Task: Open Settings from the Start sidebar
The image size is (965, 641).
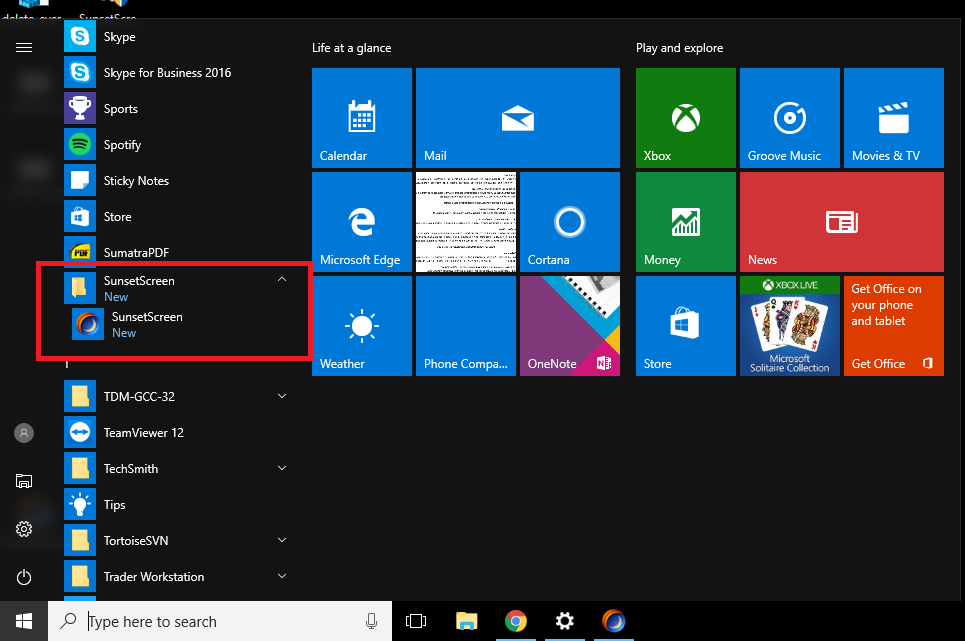Action: point(24,529)
